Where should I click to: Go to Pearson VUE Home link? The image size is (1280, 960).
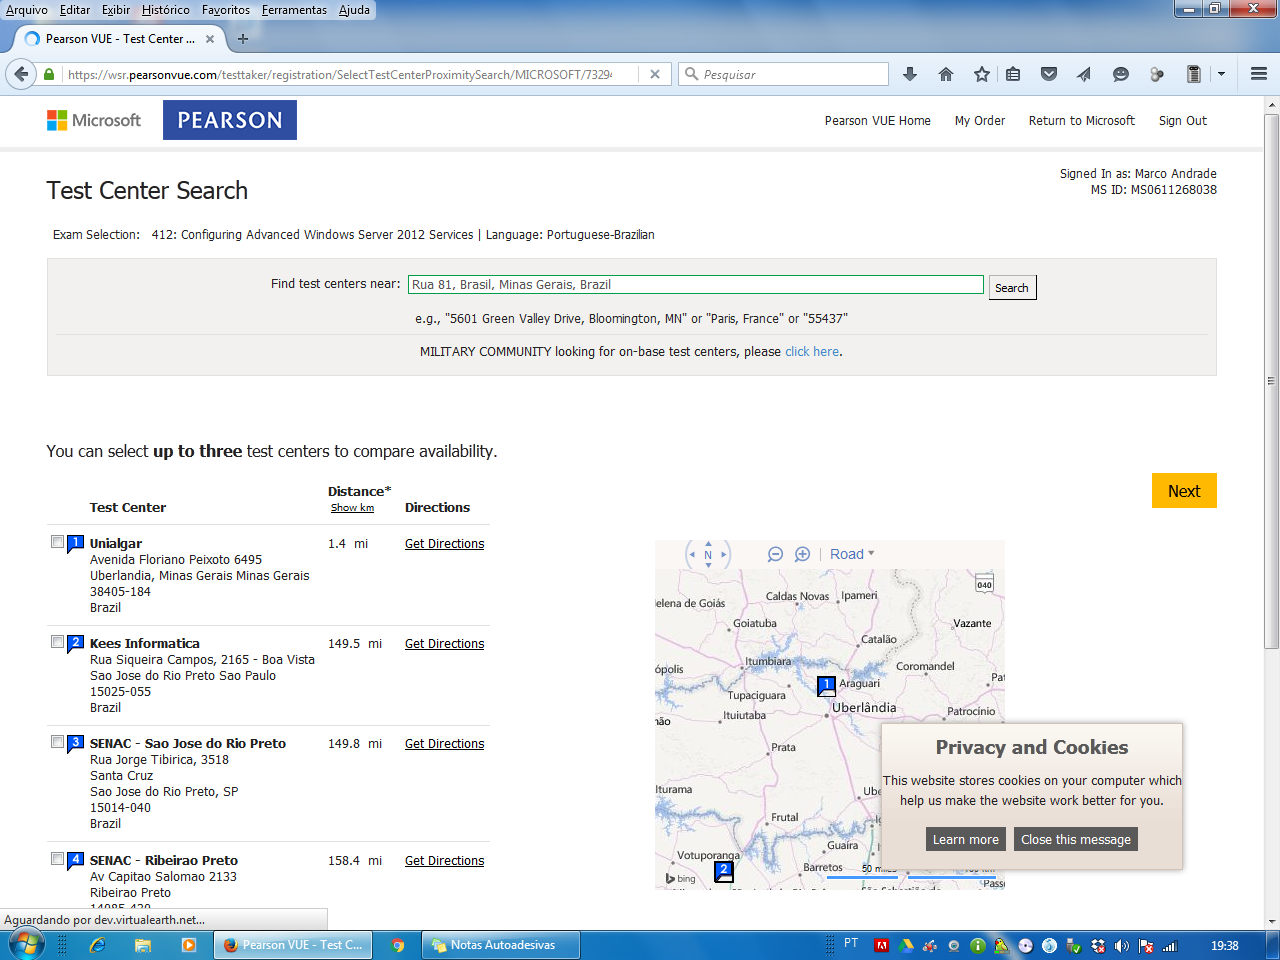(877, 121)
